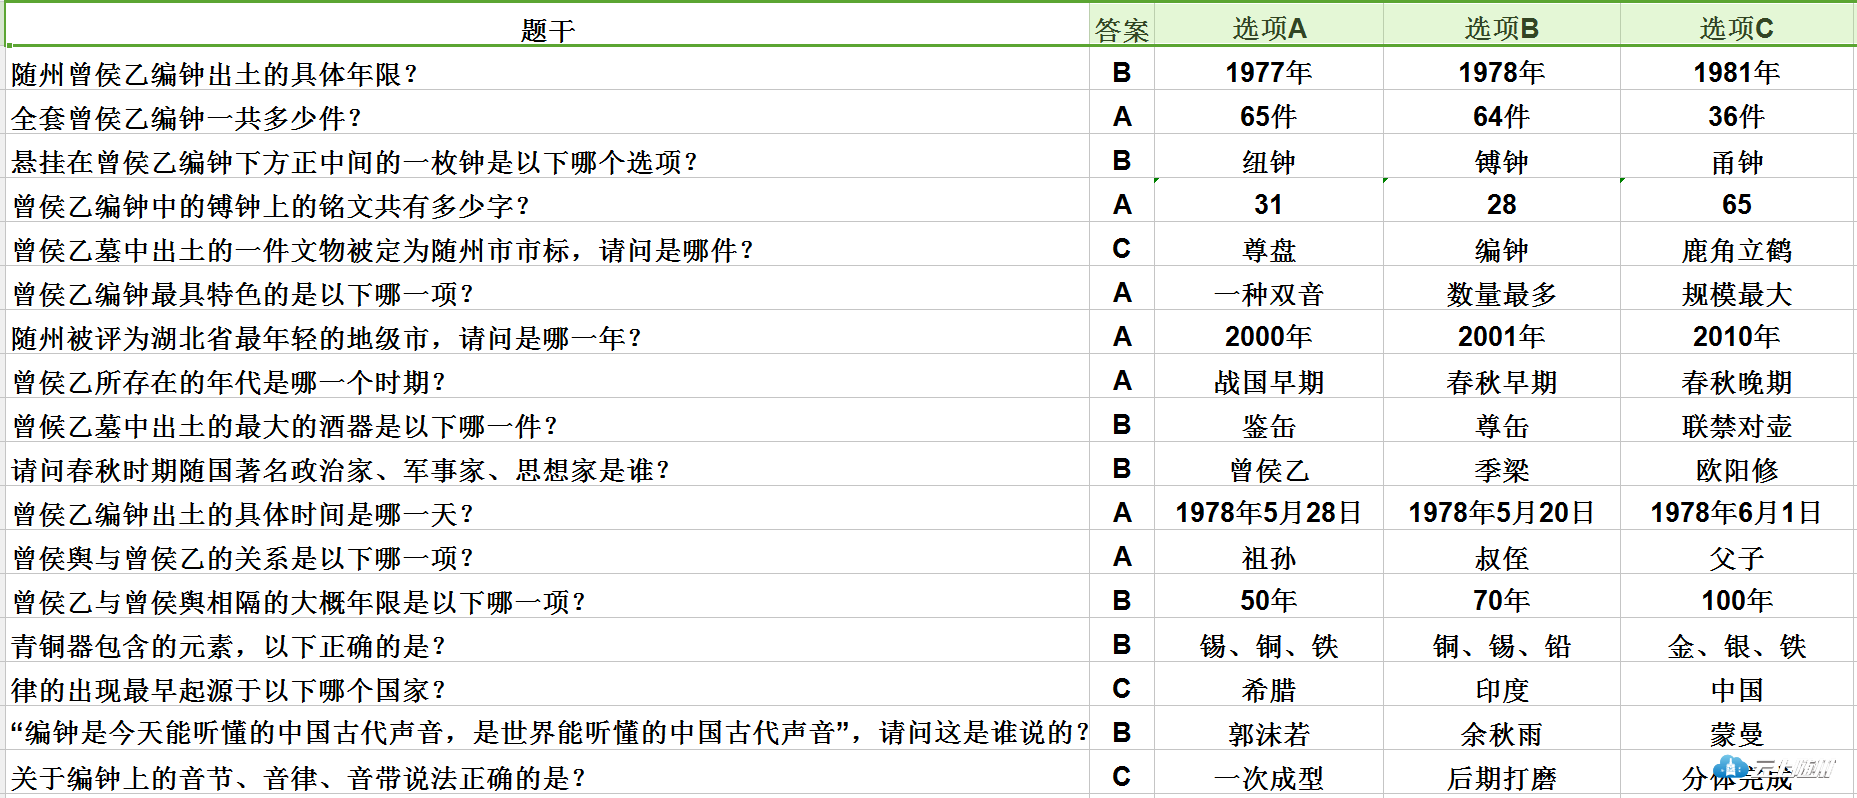Image resolution: width=1857 pixels, height=798 pixels.
Task: Click the 叔侄 cell
Action: coord(1501,558)
